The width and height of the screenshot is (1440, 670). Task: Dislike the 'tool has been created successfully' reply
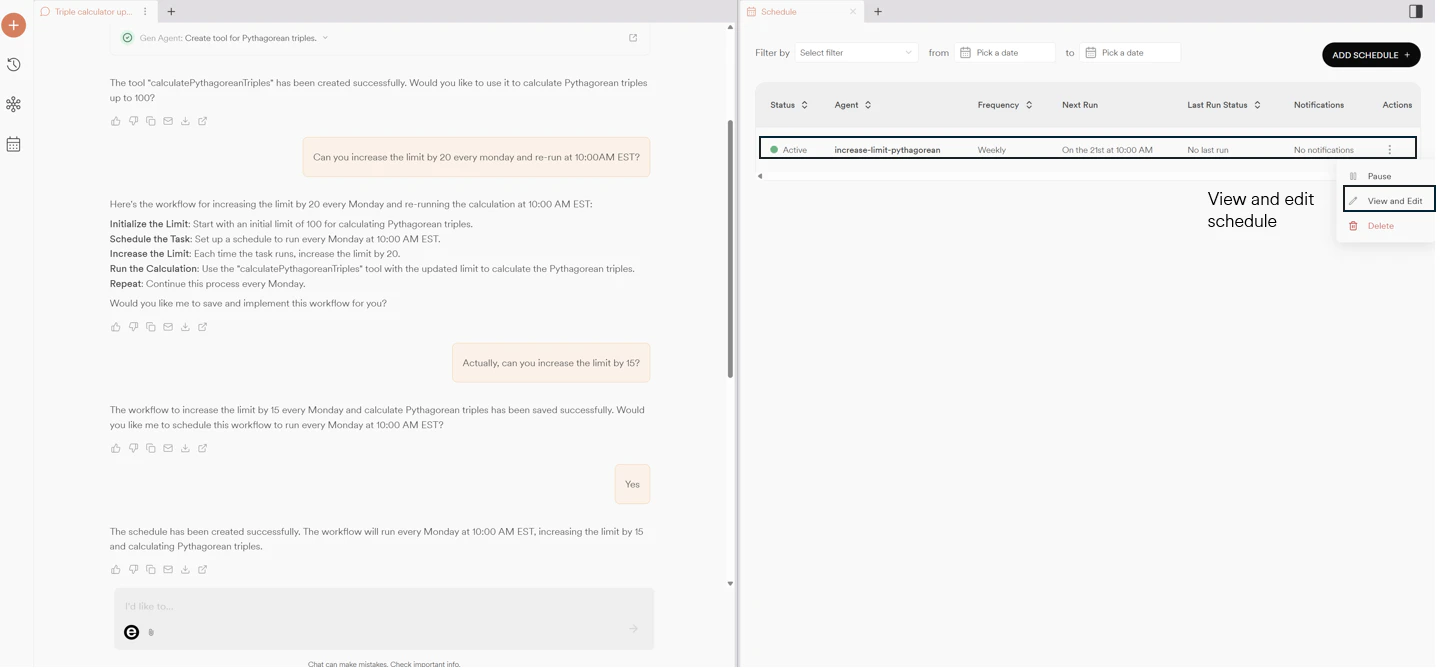click(133, 121)
